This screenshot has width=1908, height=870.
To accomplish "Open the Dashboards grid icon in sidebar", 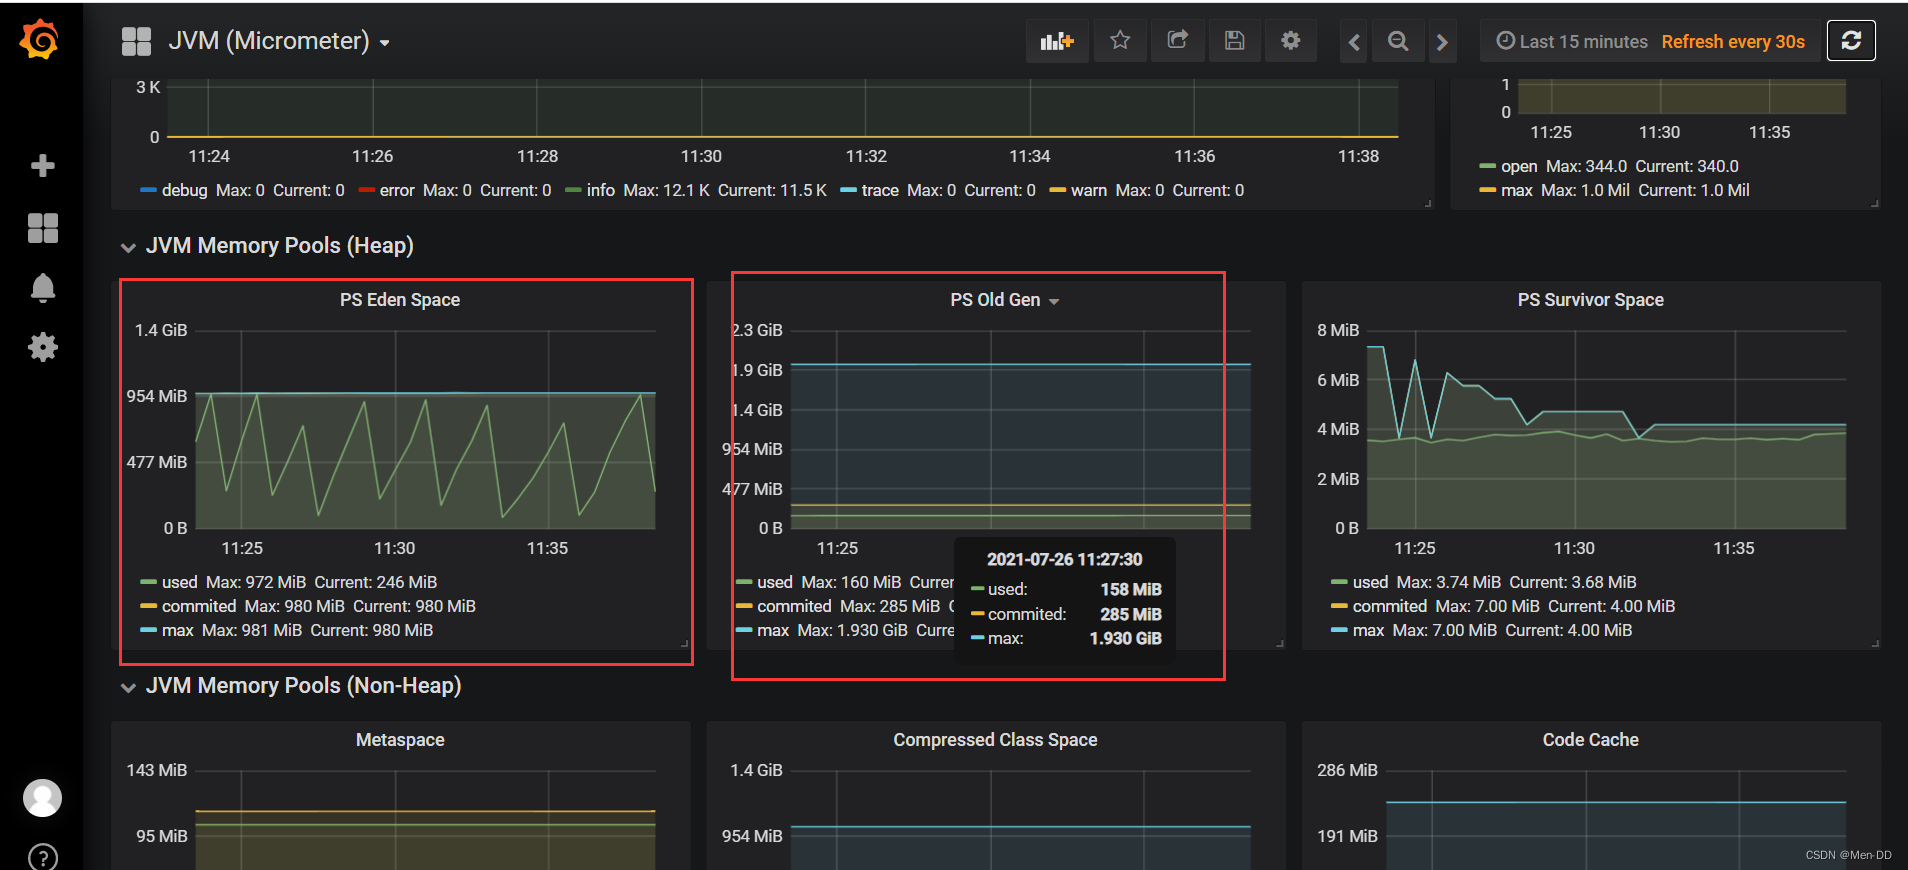I will tap(42, 228).
